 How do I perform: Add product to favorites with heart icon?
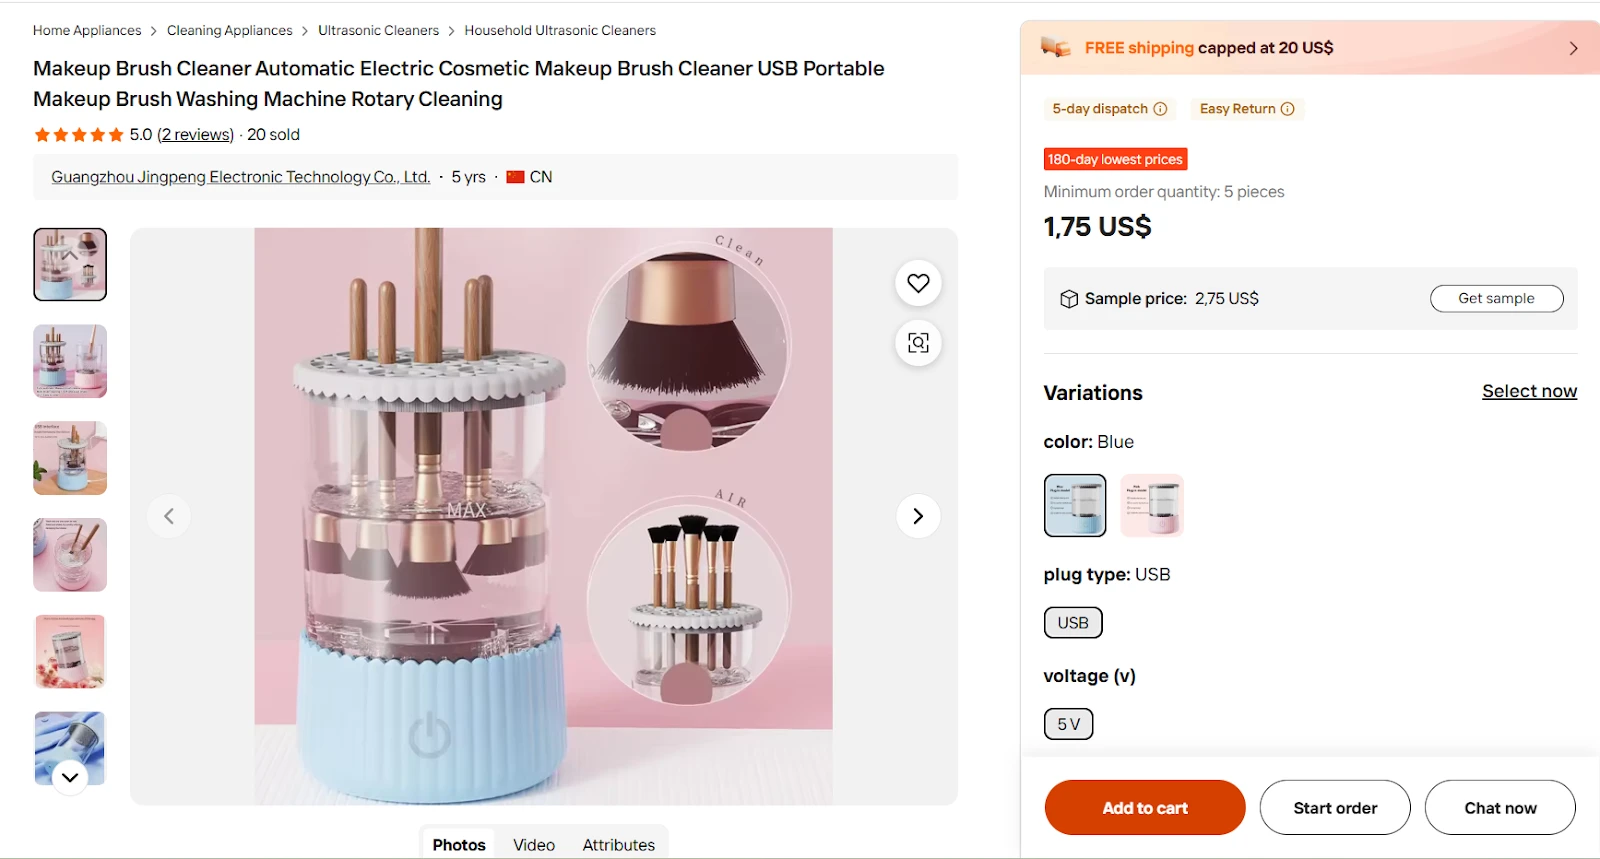point(918,283)
